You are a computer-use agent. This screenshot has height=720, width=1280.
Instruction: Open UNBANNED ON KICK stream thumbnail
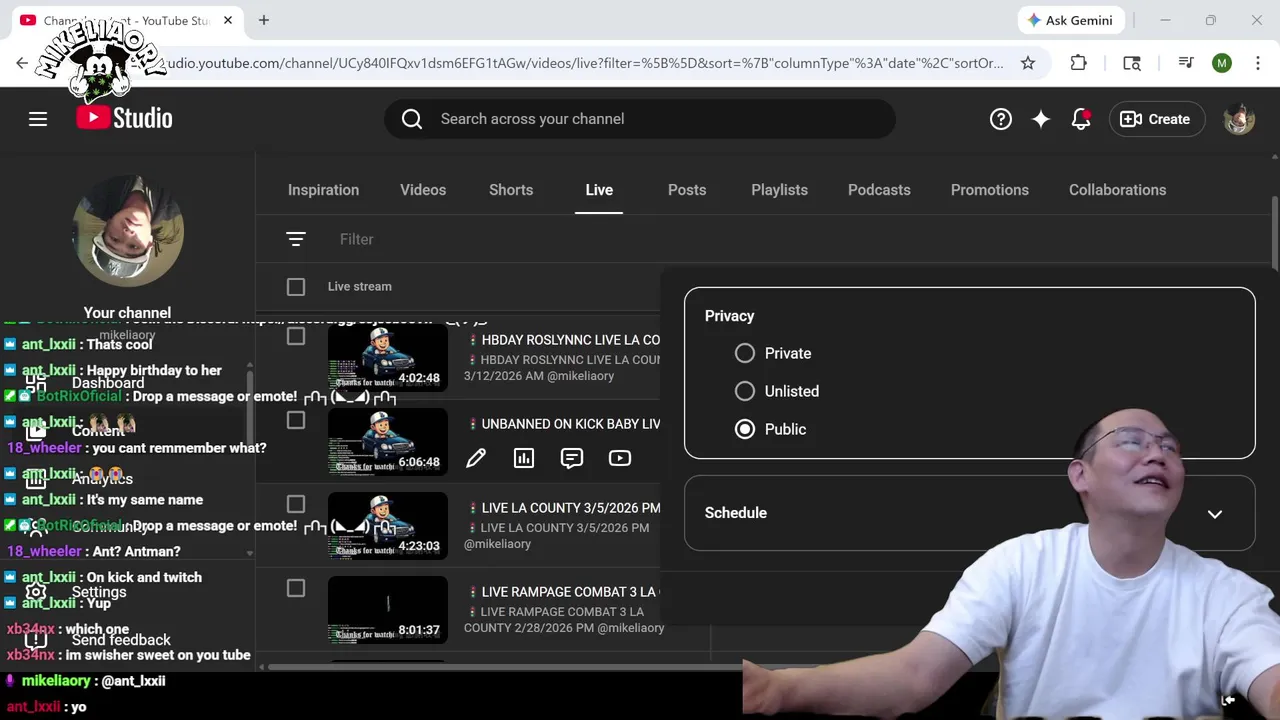tap(388, 441)
